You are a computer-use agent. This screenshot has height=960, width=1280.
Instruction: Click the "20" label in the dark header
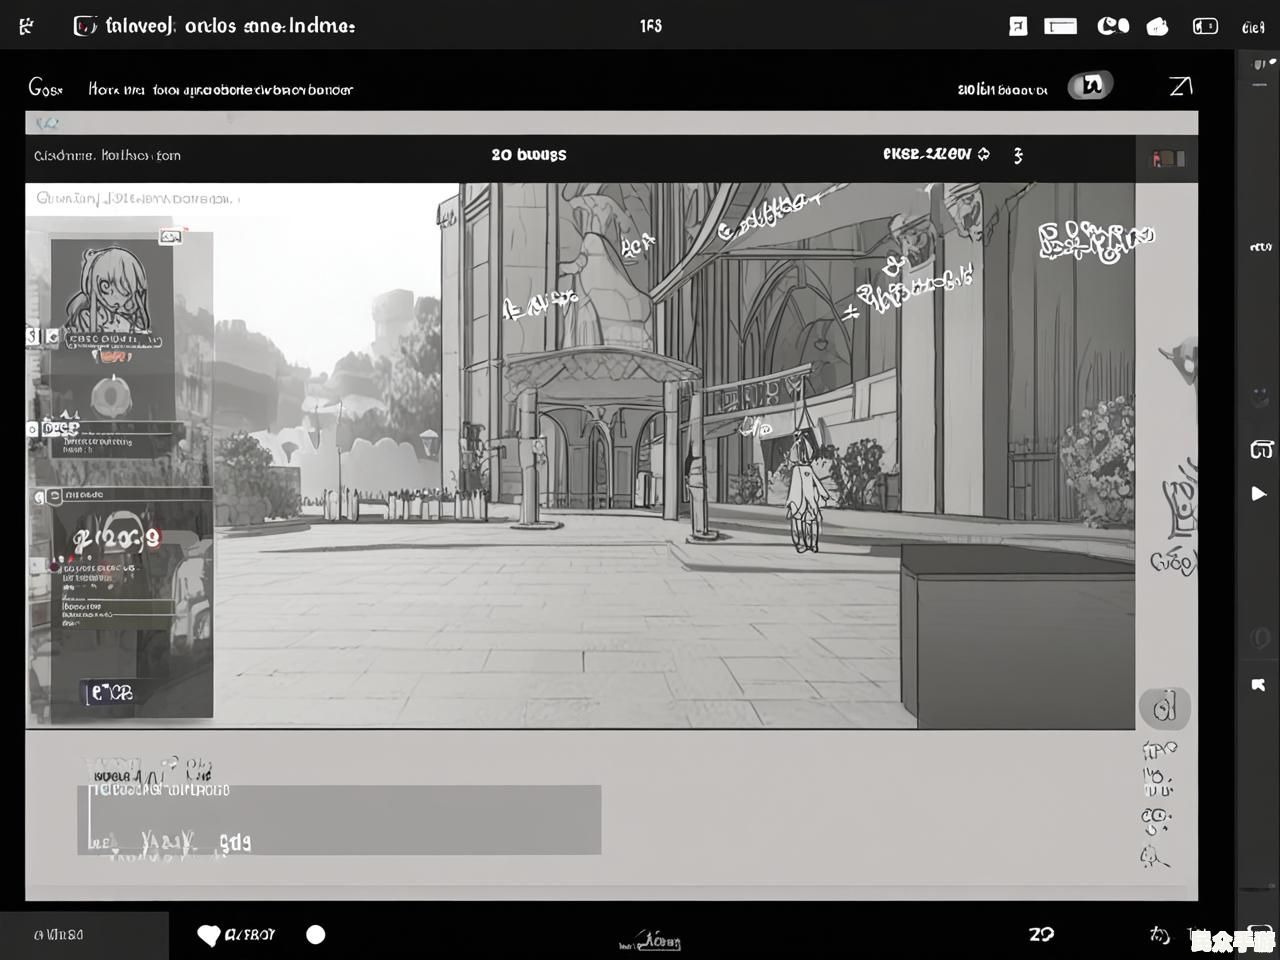528,155
